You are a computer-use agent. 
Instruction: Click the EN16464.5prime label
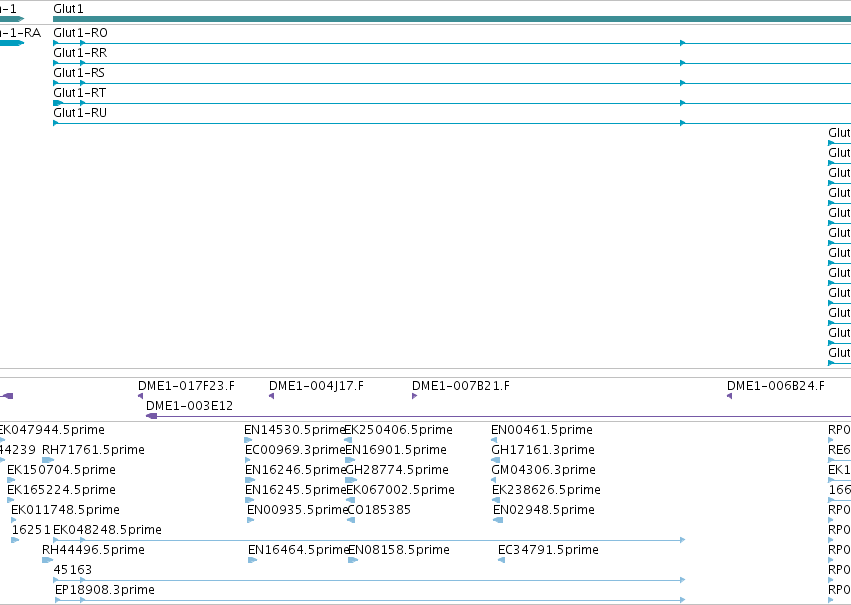298,551
